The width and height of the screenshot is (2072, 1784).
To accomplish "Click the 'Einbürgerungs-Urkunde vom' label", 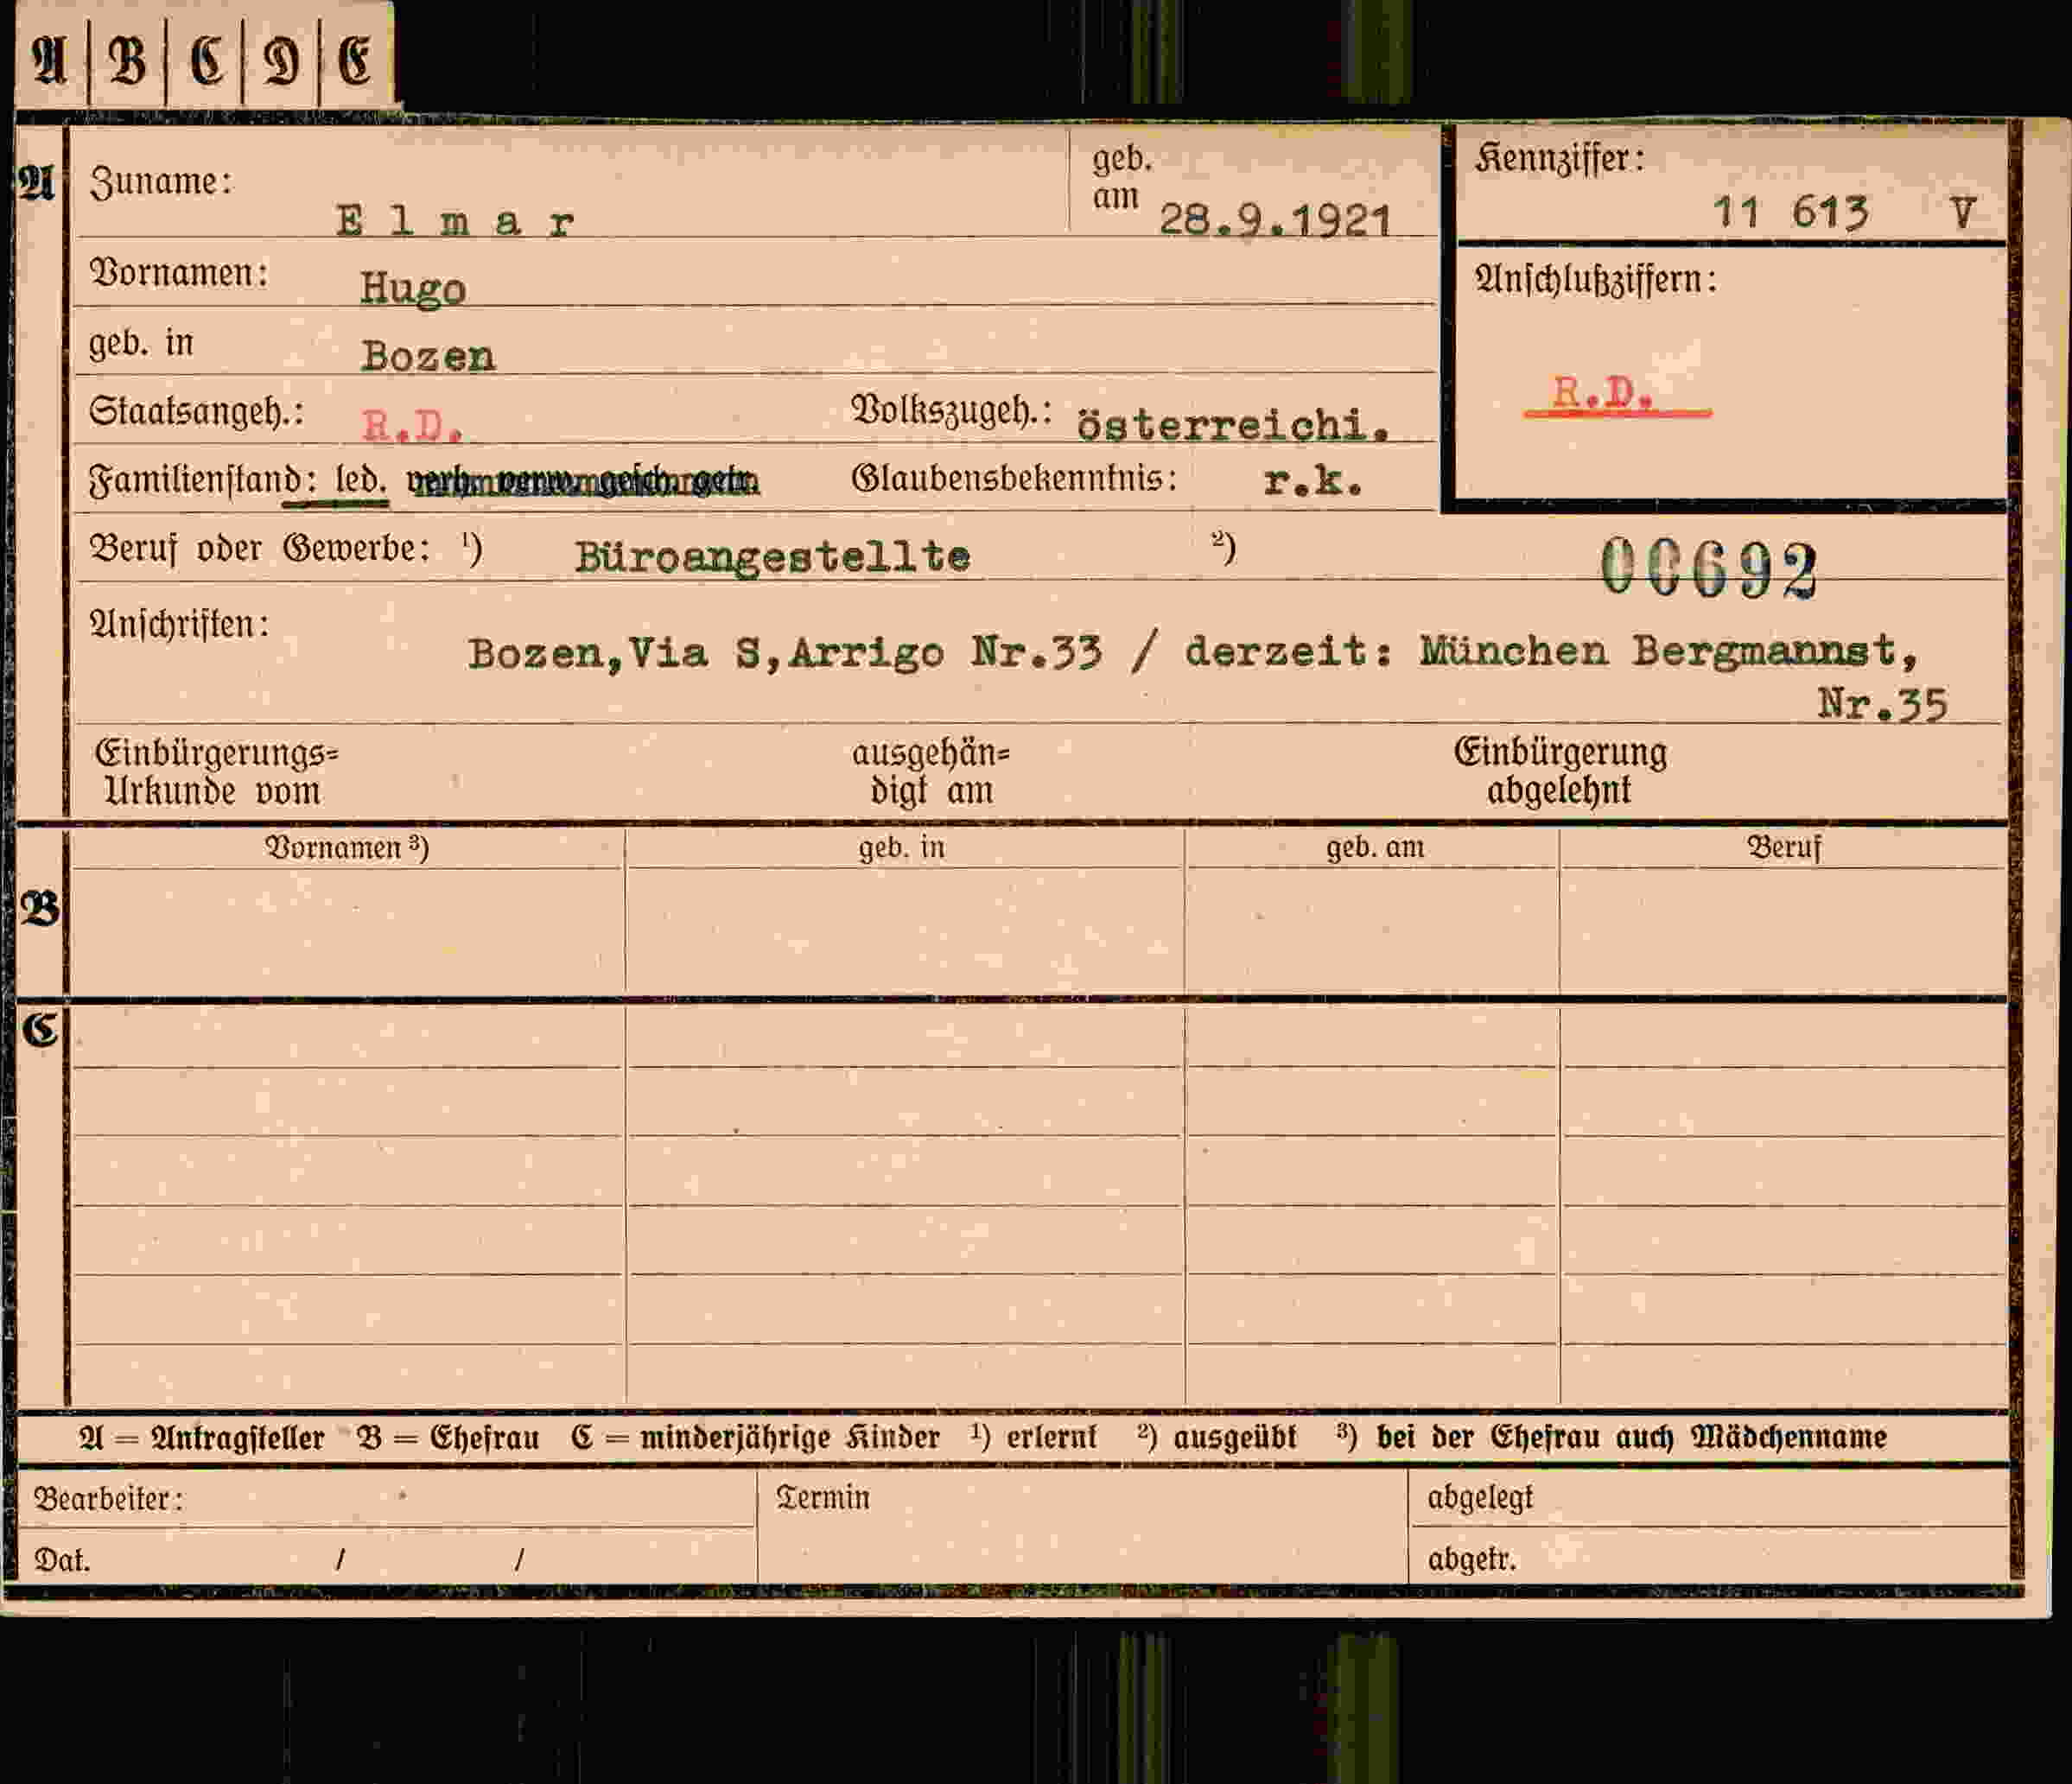I will coord(216,772).
